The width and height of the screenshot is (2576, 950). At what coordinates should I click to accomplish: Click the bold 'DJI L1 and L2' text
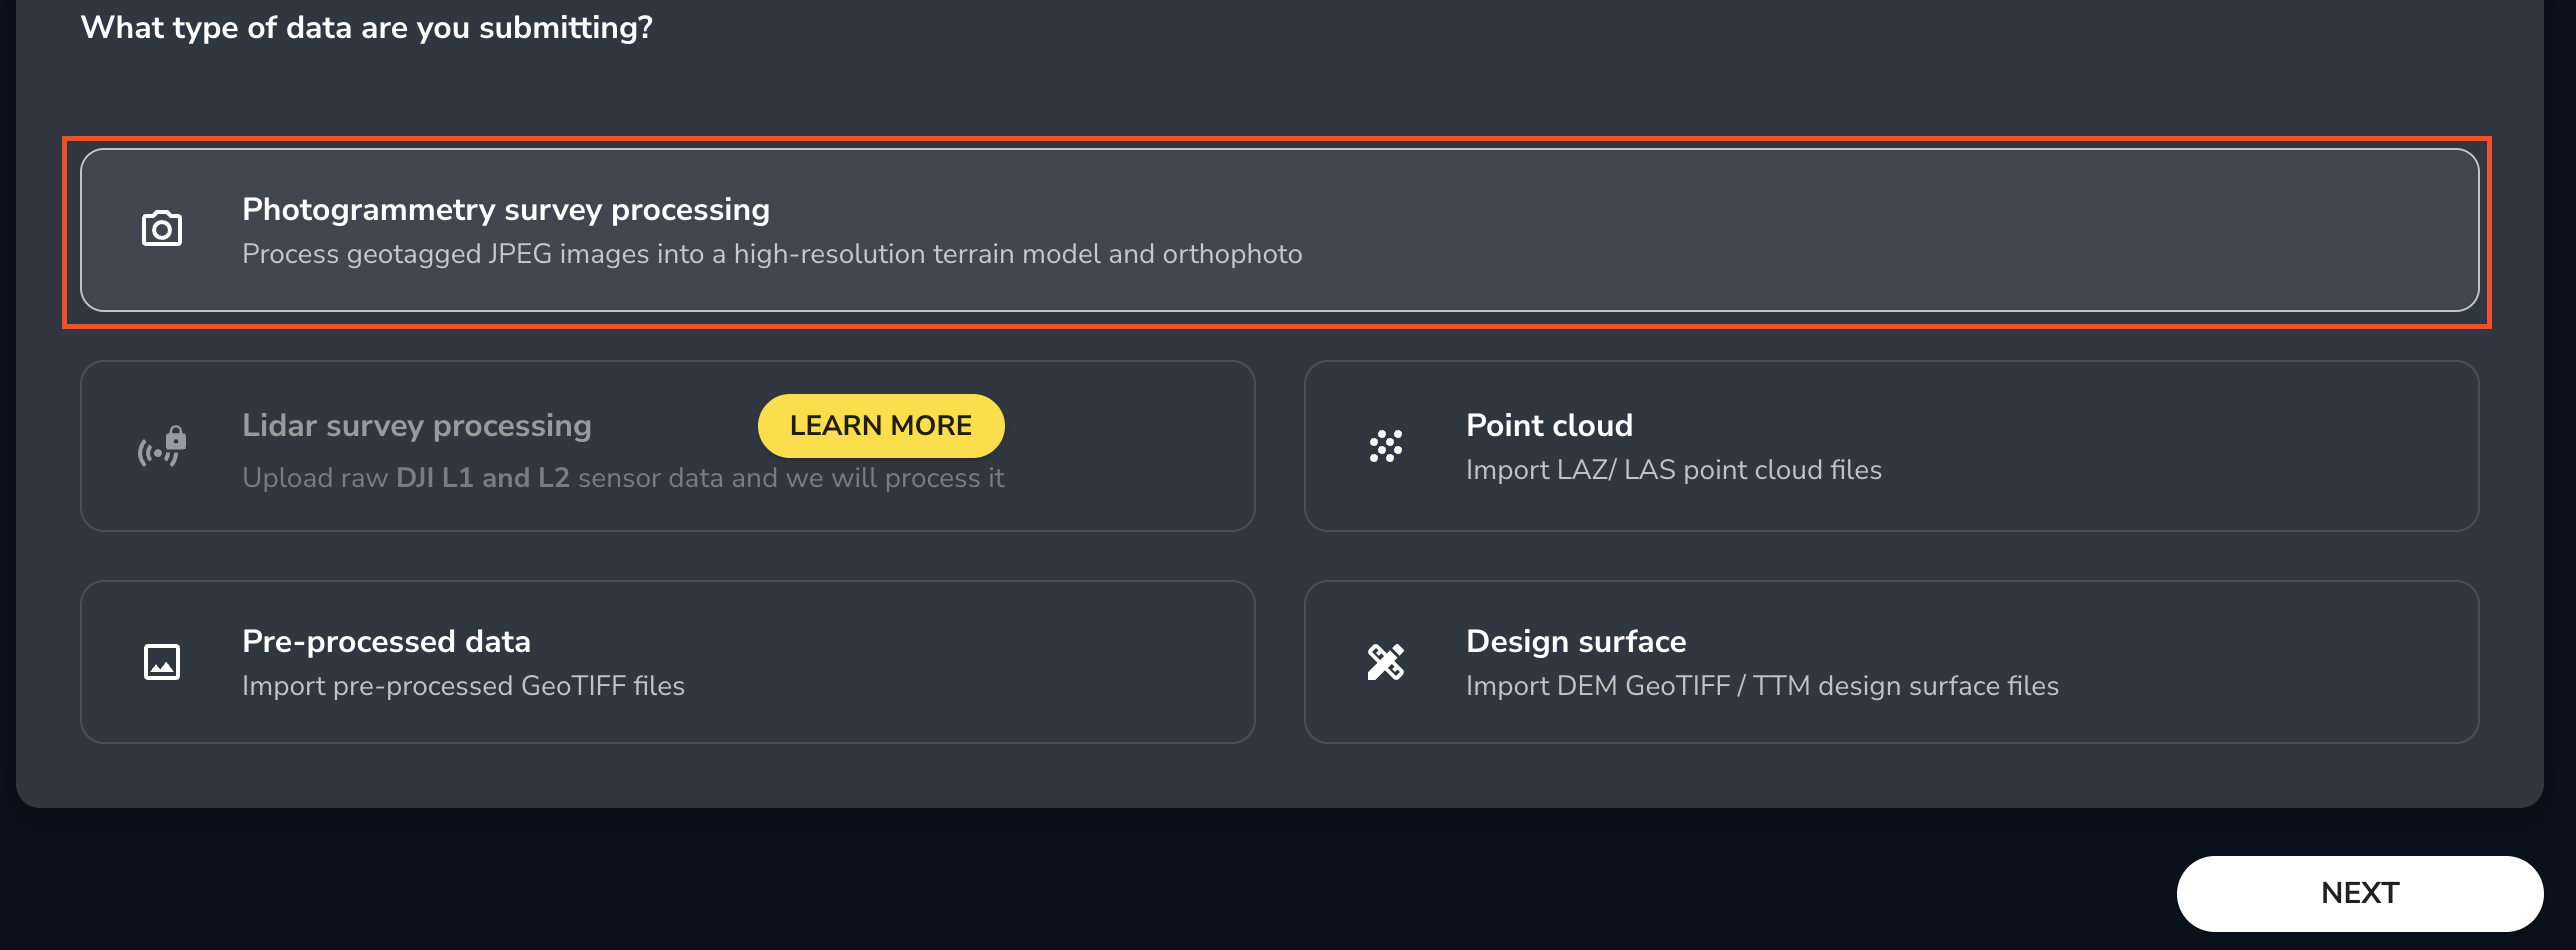point(482,478)
